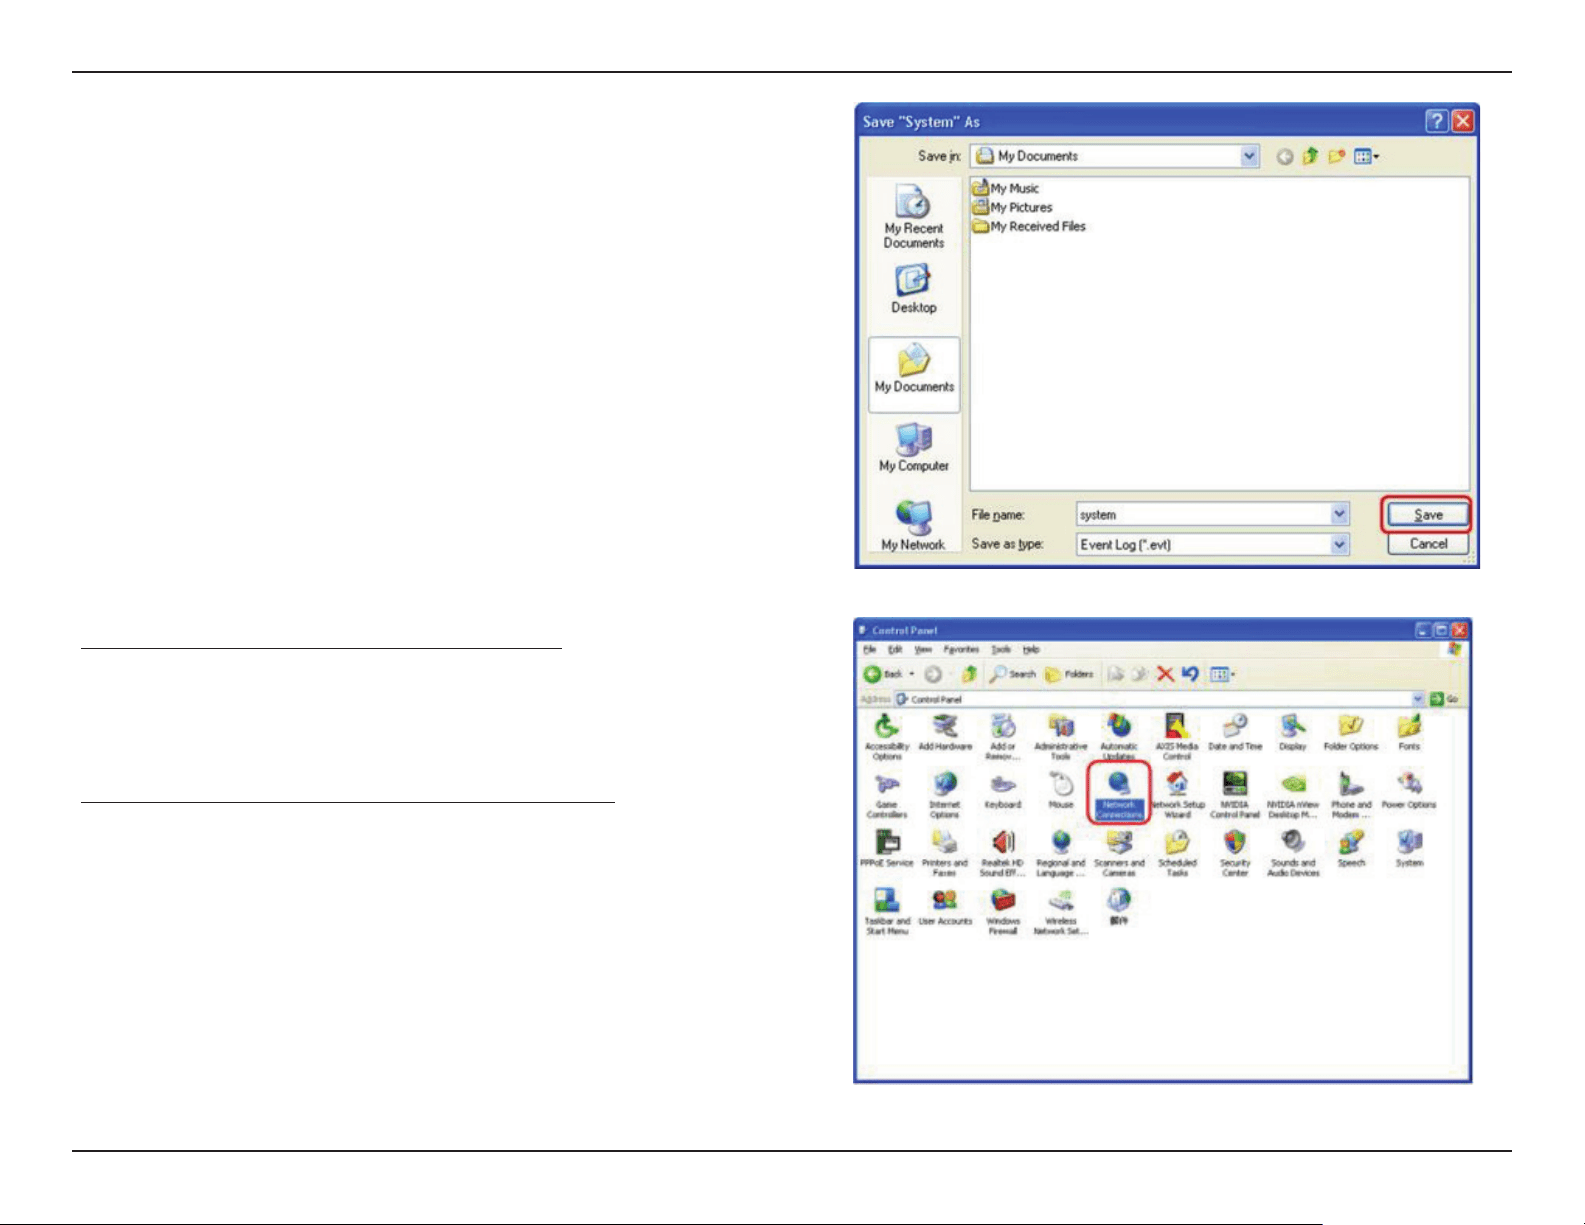Viewport: 1585px width, 1225px height.
Task: Open Folder Options icon
Action: point(1351,733)
